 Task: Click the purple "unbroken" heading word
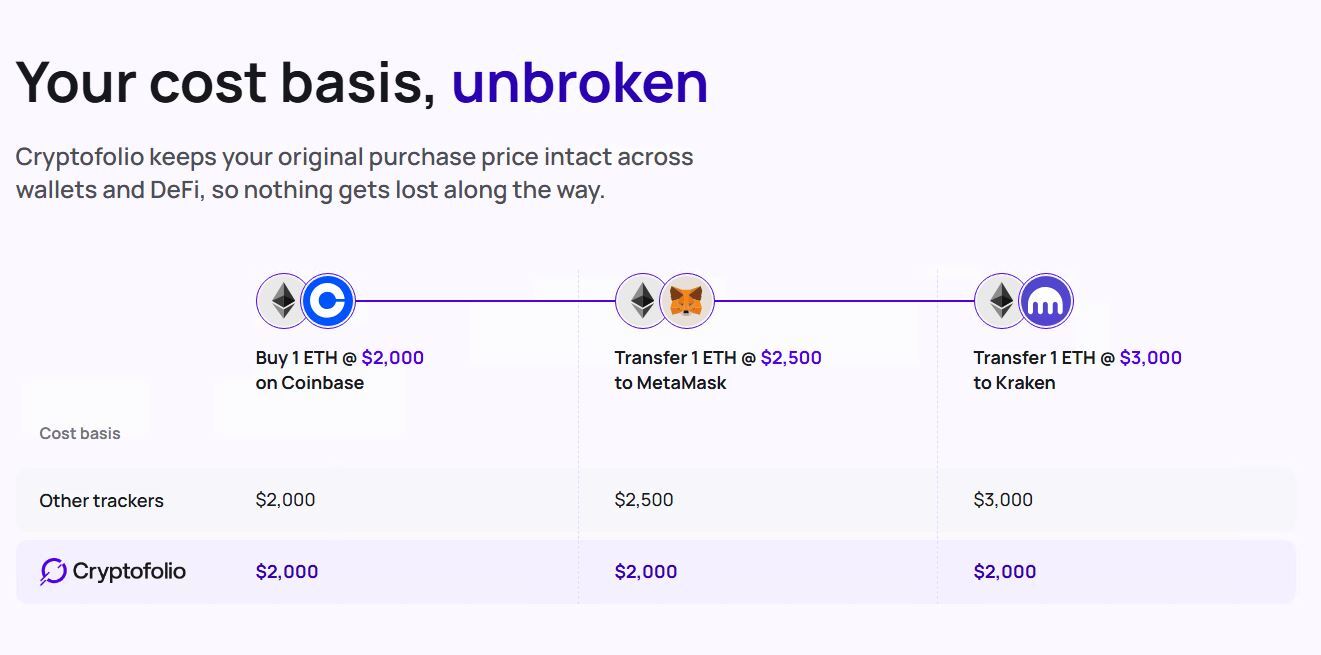[580, 83]
